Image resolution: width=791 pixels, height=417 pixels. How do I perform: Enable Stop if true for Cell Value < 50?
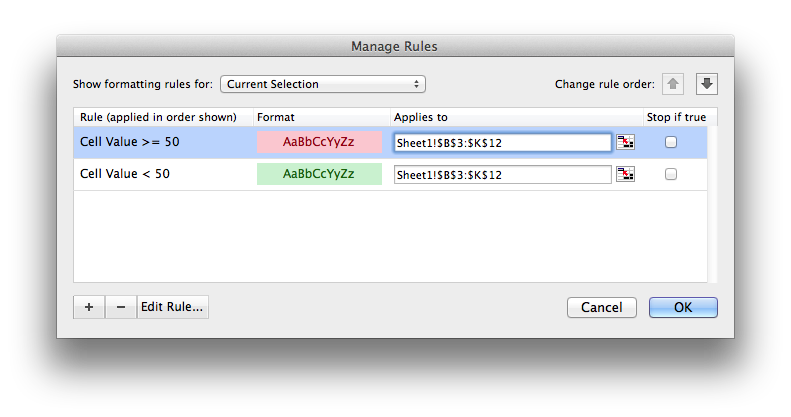(x=671, y=174)
